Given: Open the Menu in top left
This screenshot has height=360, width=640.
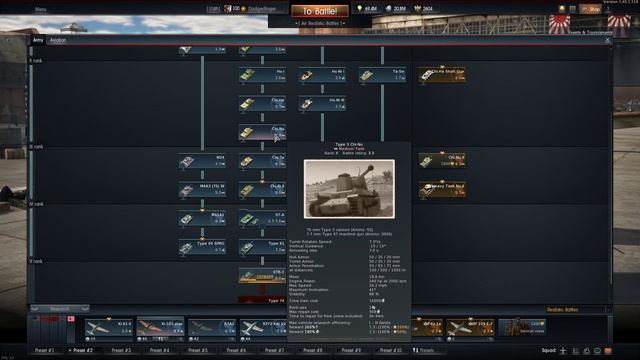Looking at the screenshot, I should pos(40,9).
